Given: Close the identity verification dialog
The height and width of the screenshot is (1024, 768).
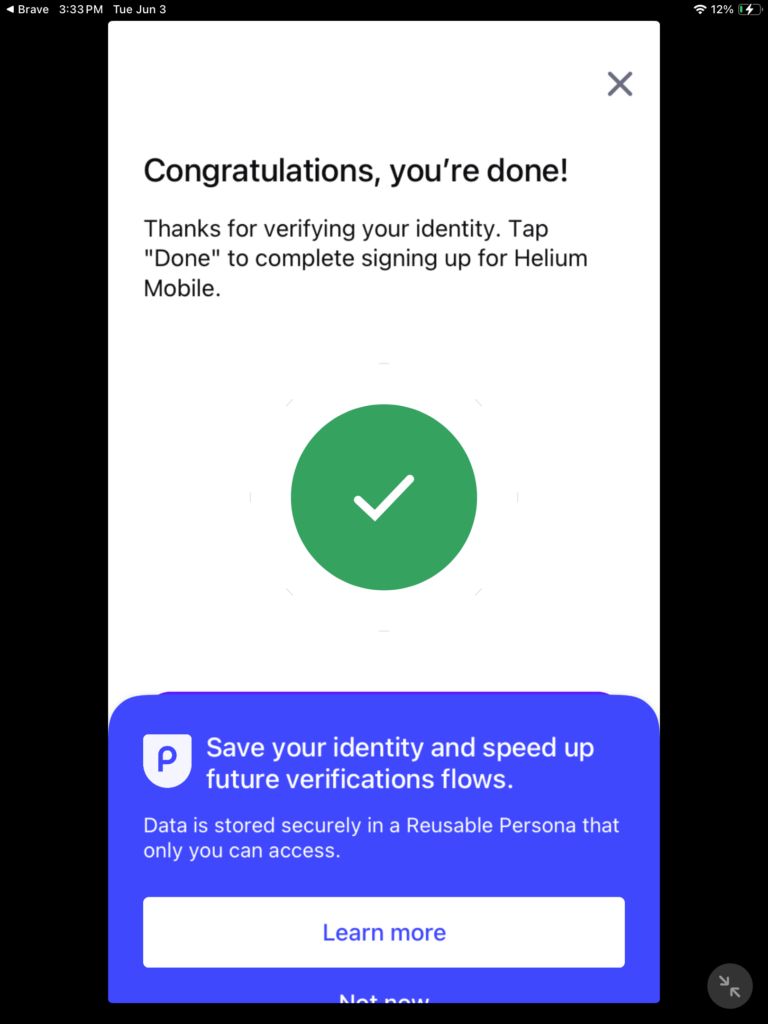Looking at the screenshot, I should [620, 84].
